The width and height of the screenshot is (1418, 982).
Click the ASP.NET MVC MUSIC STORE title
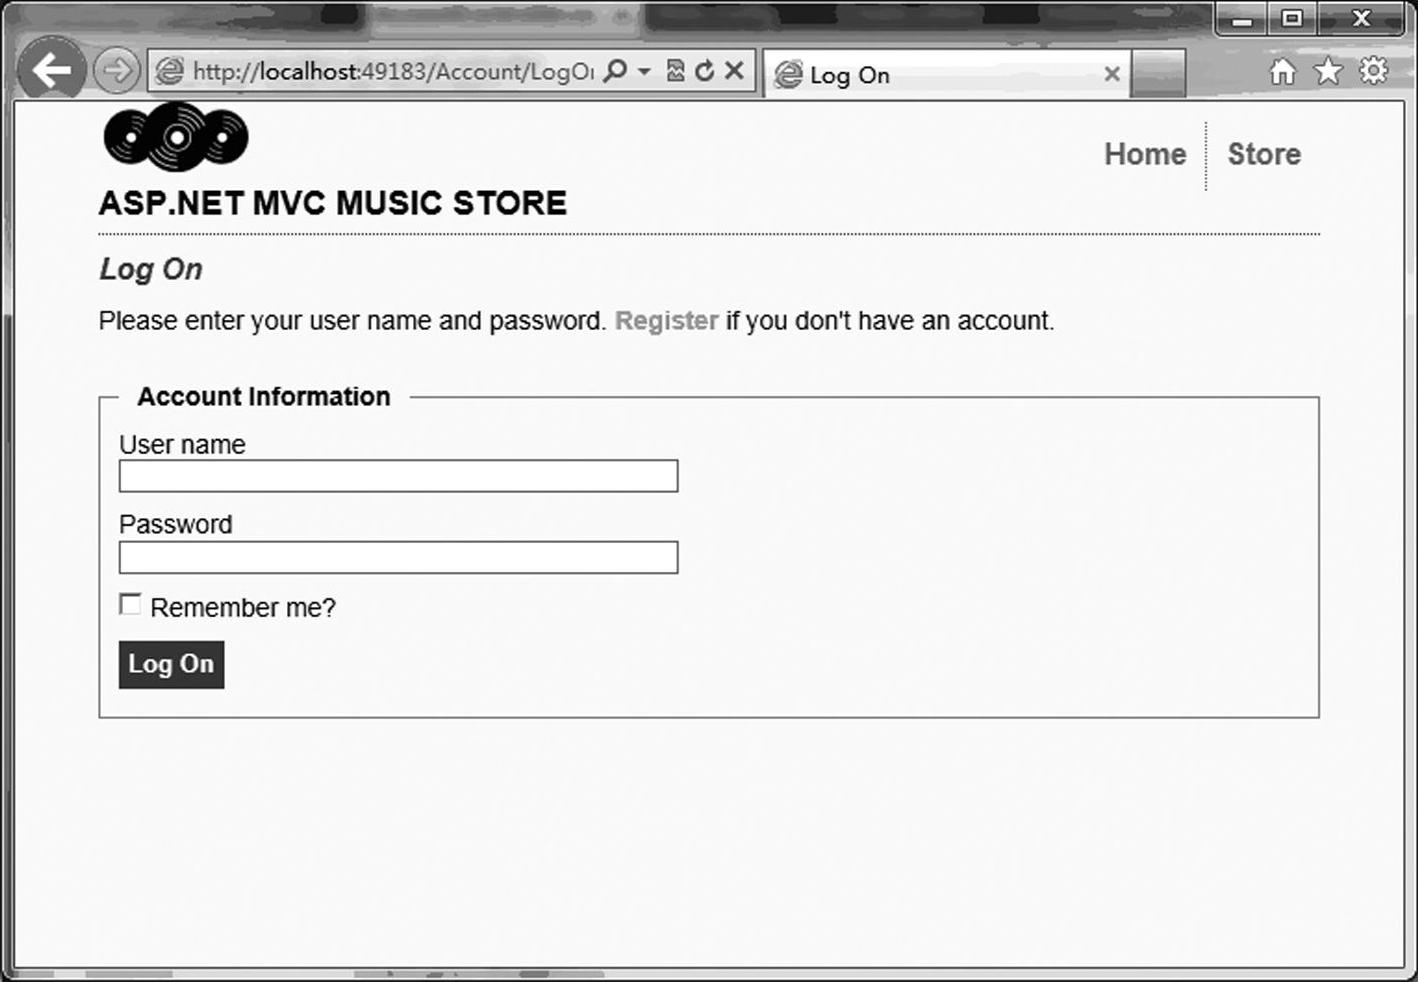[x=332, y=203]
